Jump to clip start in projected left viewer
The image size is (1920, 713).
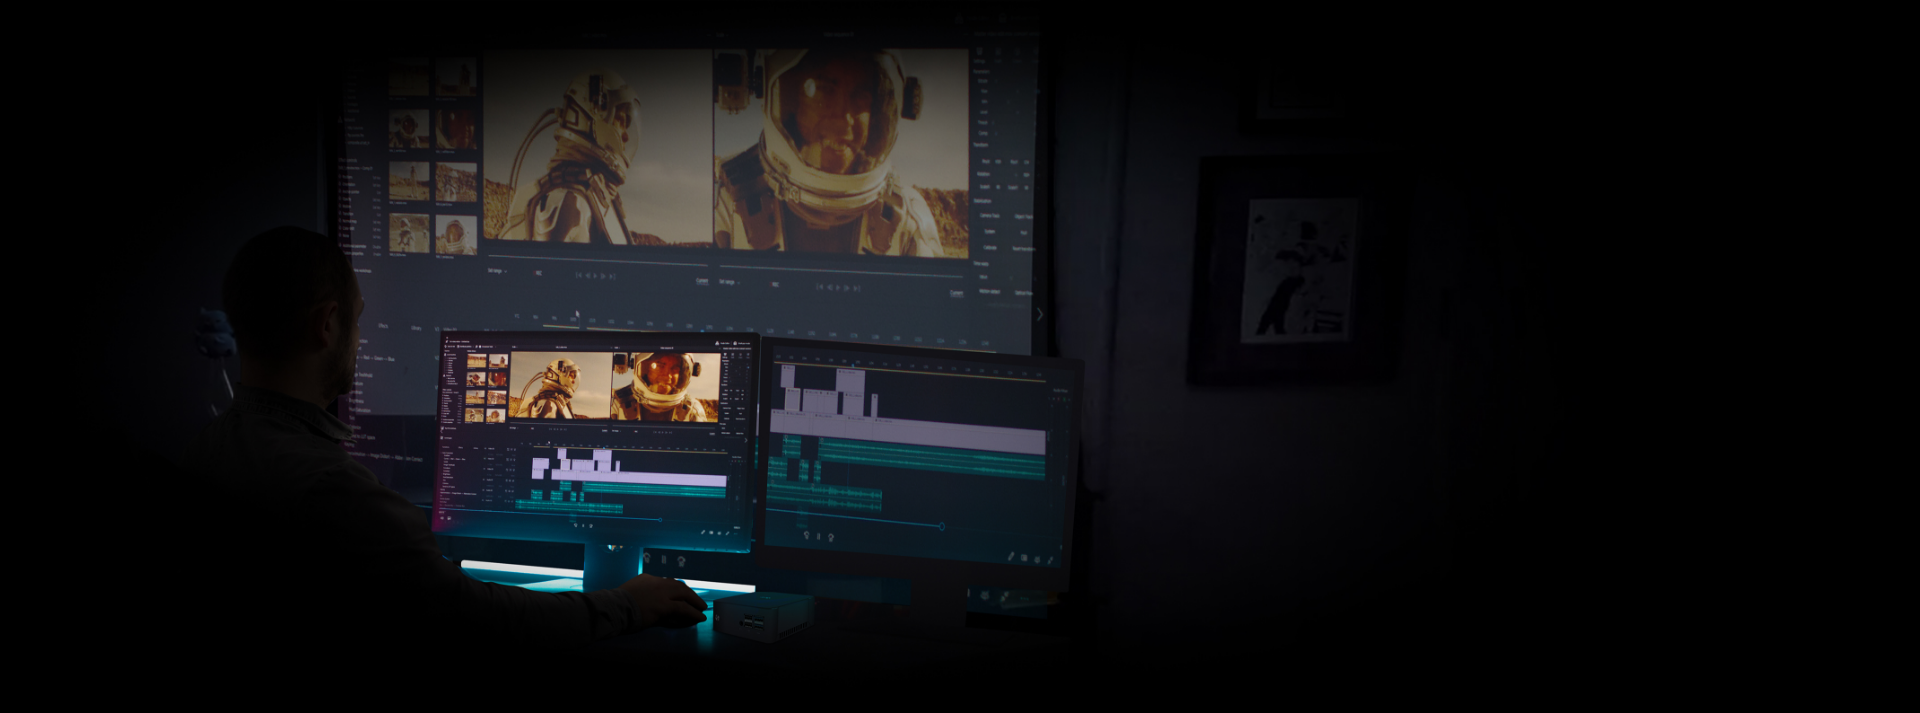pyautogui.click(x=578, y=274)
